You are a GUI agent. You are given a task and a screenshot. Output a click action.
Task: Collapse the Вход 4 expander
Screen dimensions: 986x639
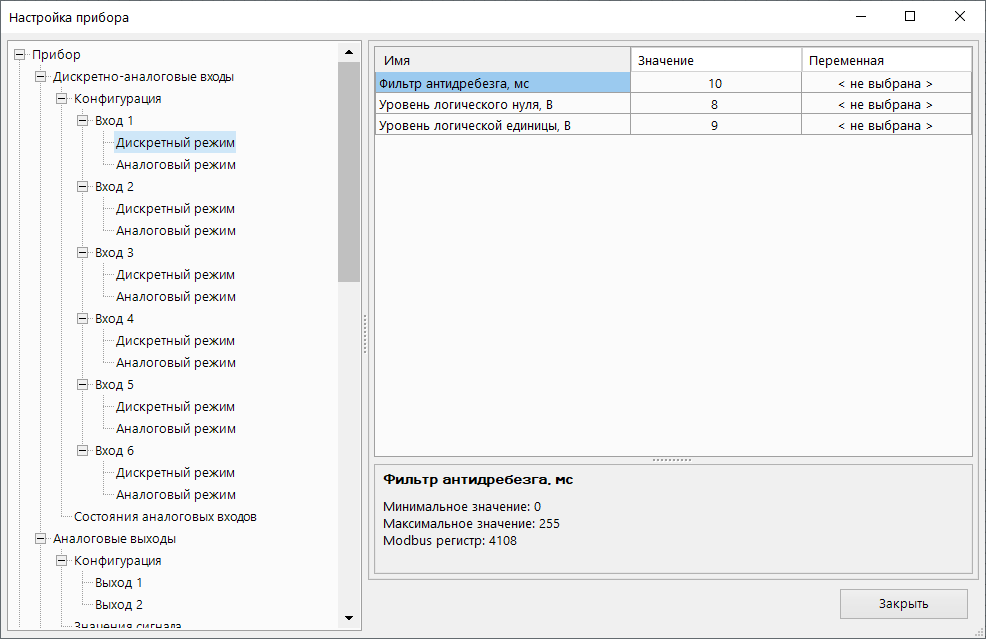pos(83,319)
